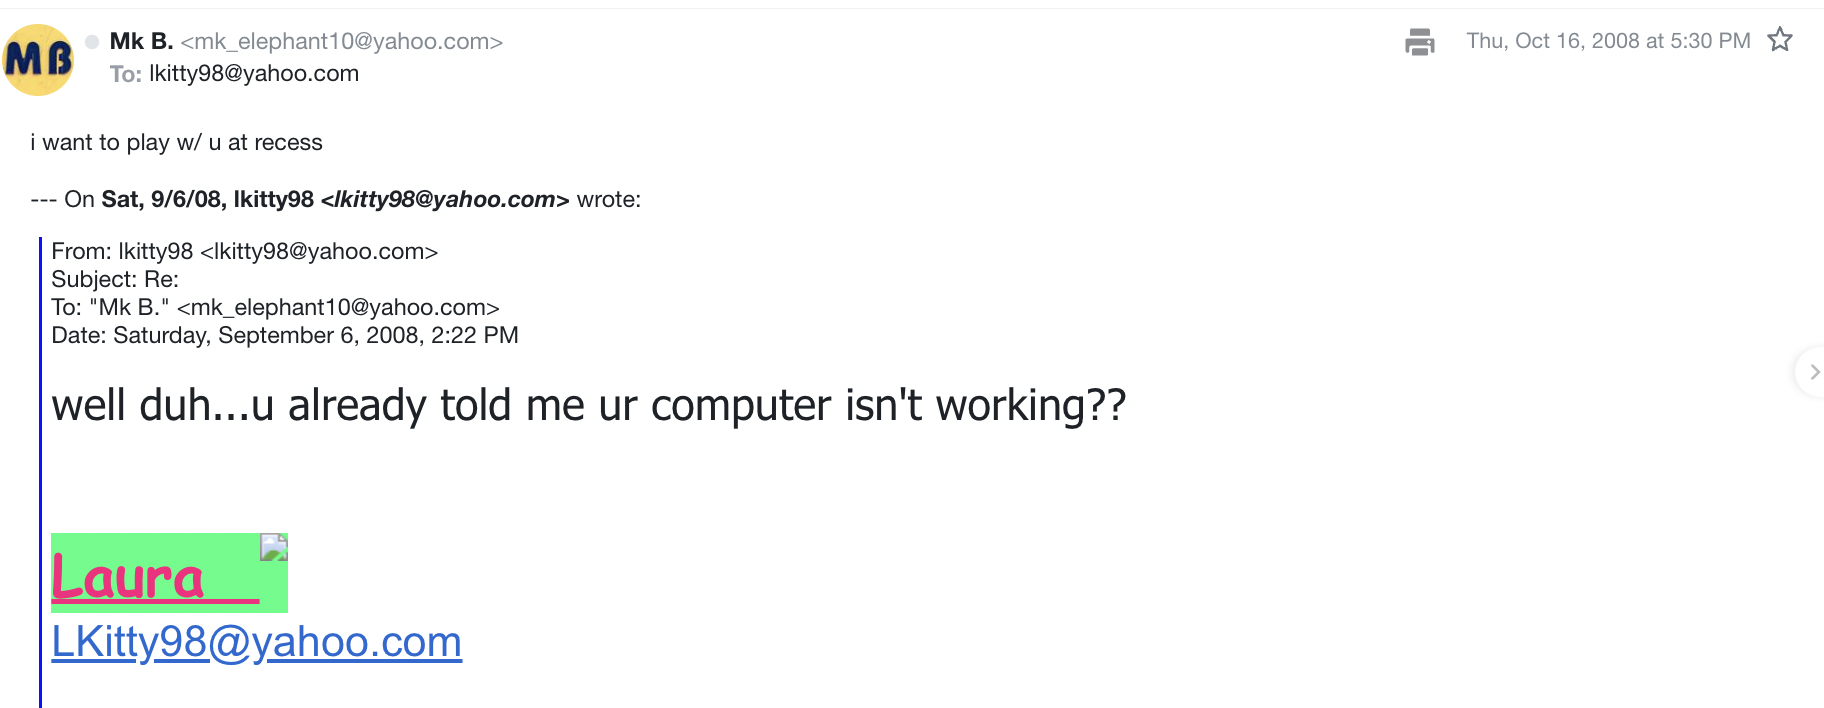The width and height of the screenshot is (1824, 708).
Task: Click the quoted From: lkitty98 line
Action: pos(244,251)
